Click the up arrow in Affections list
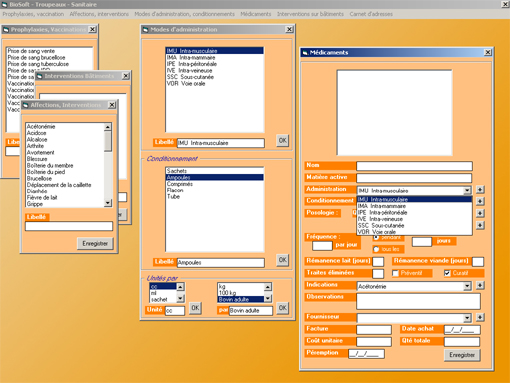The width and height of the screenshot is (510, 383). click(108, 127)
